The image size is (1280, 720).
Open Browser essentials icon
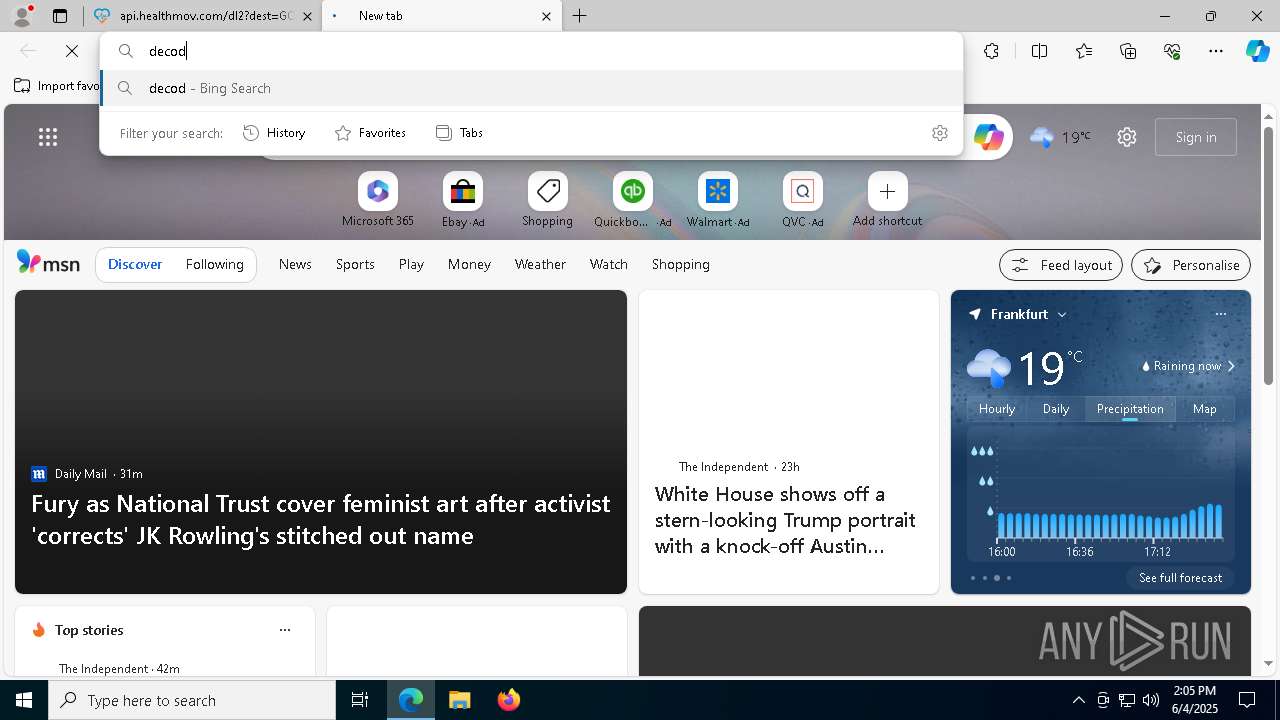tap(1172, 51)
